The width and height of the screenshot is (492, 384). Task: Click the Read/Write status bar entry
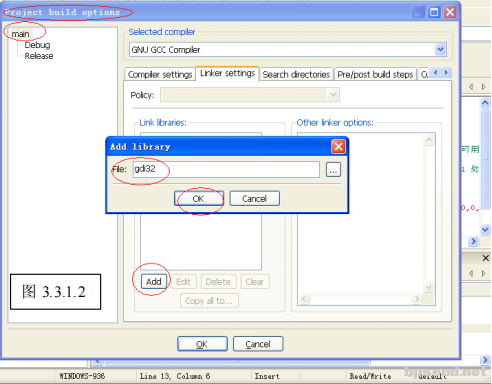click(x=370, y=376)
